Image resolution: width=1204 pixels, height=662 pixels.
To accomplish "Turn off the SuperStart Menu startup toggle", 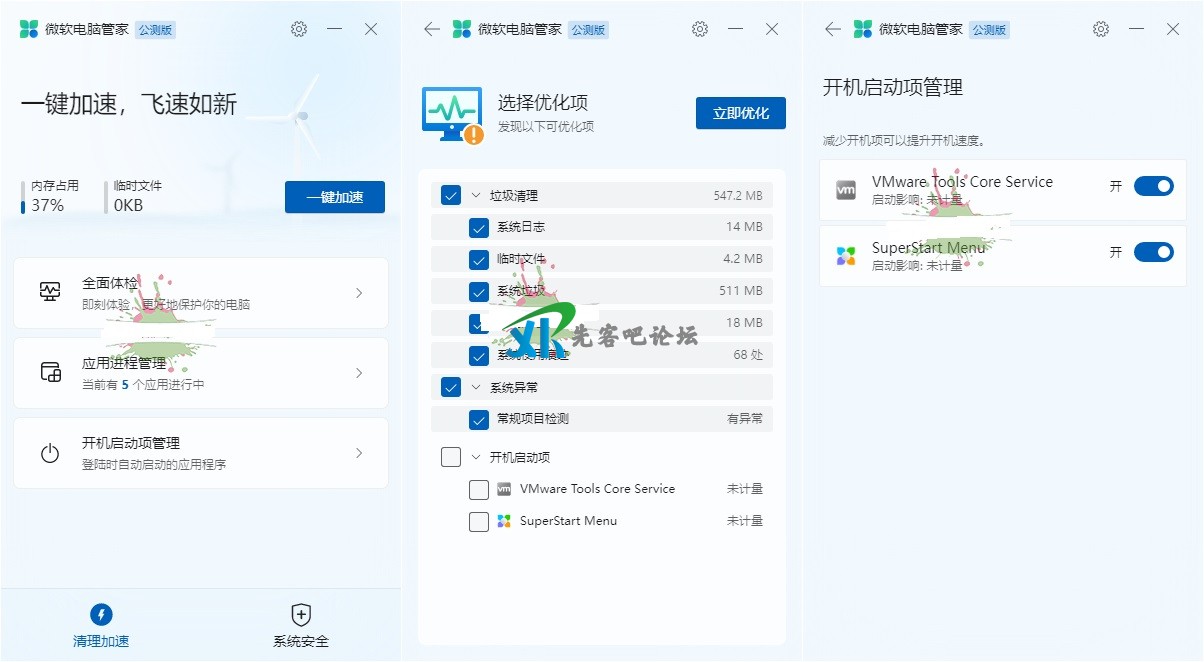I will (x=1153, y=252).
